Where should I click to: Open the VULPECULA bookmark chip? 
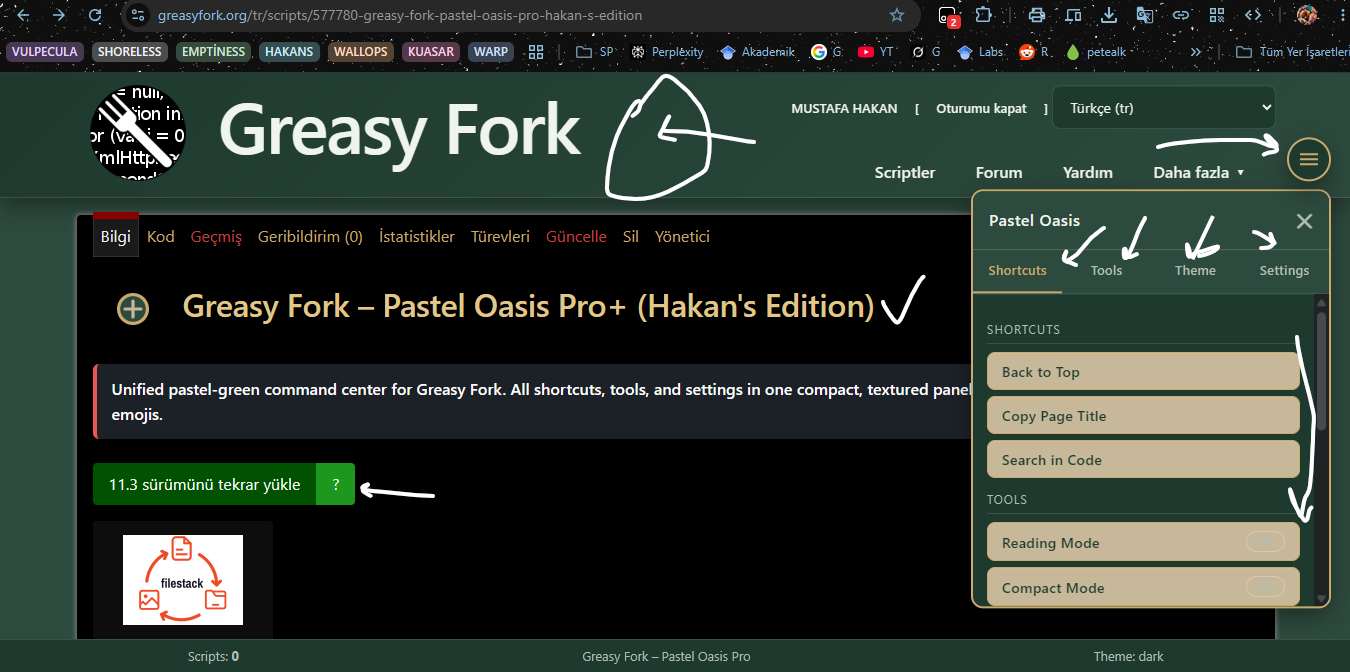pos(45,52)
